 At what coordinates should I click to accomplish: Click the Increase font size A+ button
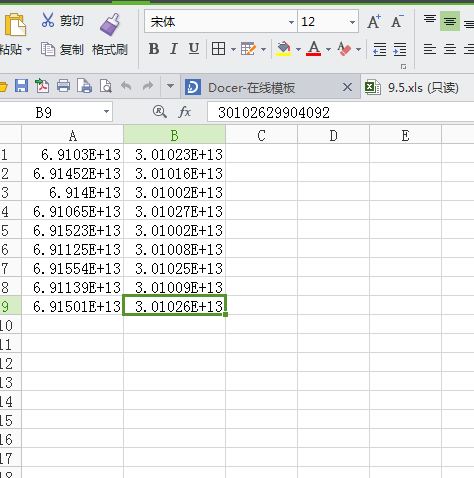point(374,22)
